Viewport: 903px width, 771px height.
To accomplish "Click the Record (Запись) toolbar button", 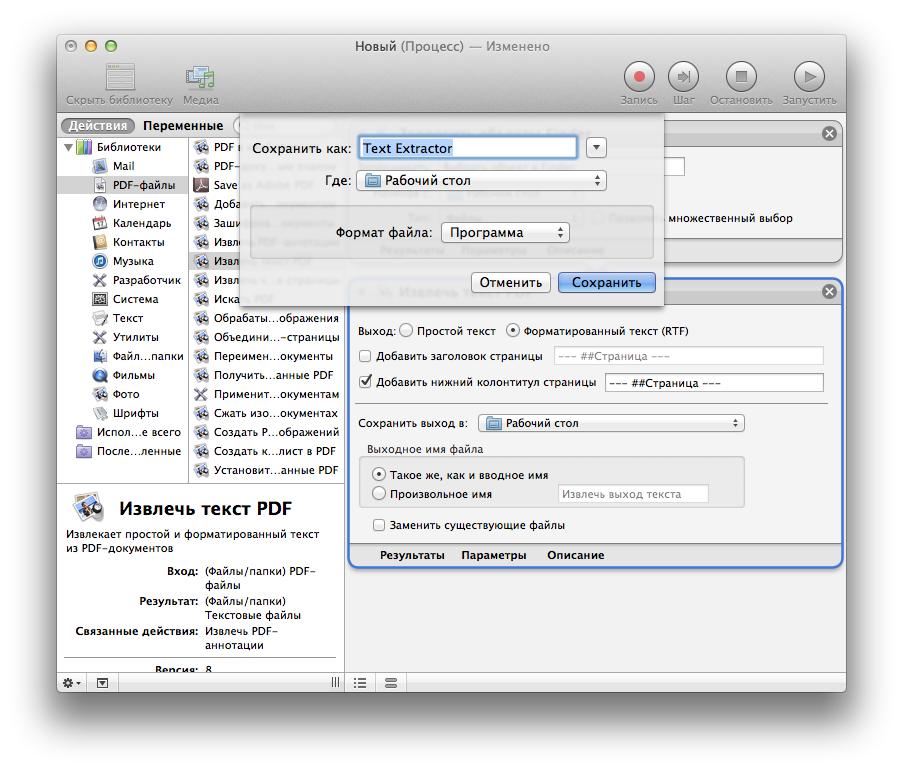I will tap(639, 77).
